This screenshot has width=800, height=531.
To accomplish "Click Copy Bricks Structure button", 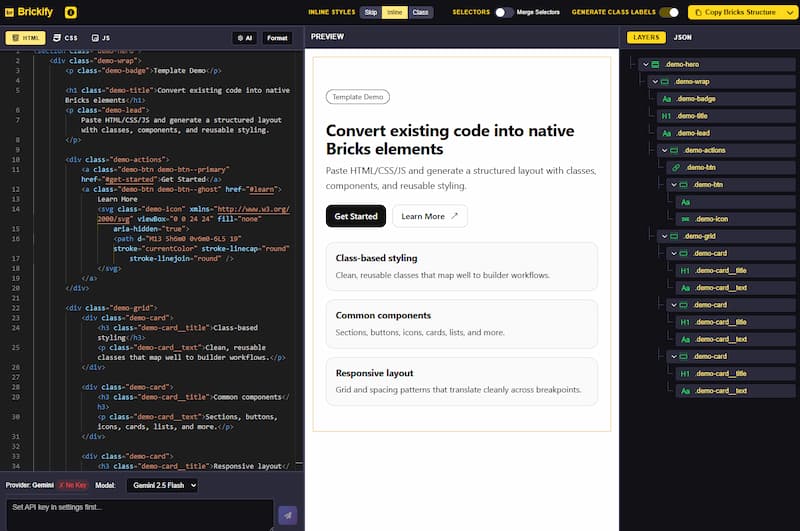I will coord(736,12).
